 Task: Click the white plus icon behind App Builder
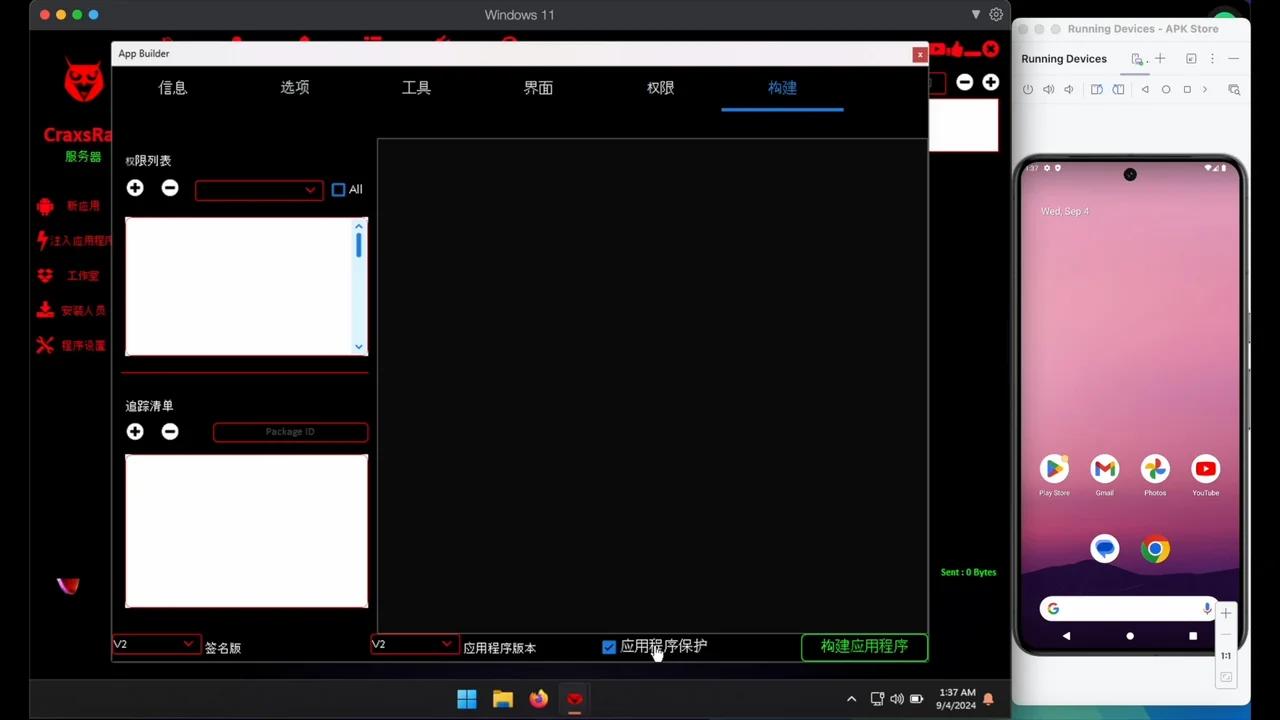pos(990,82)
